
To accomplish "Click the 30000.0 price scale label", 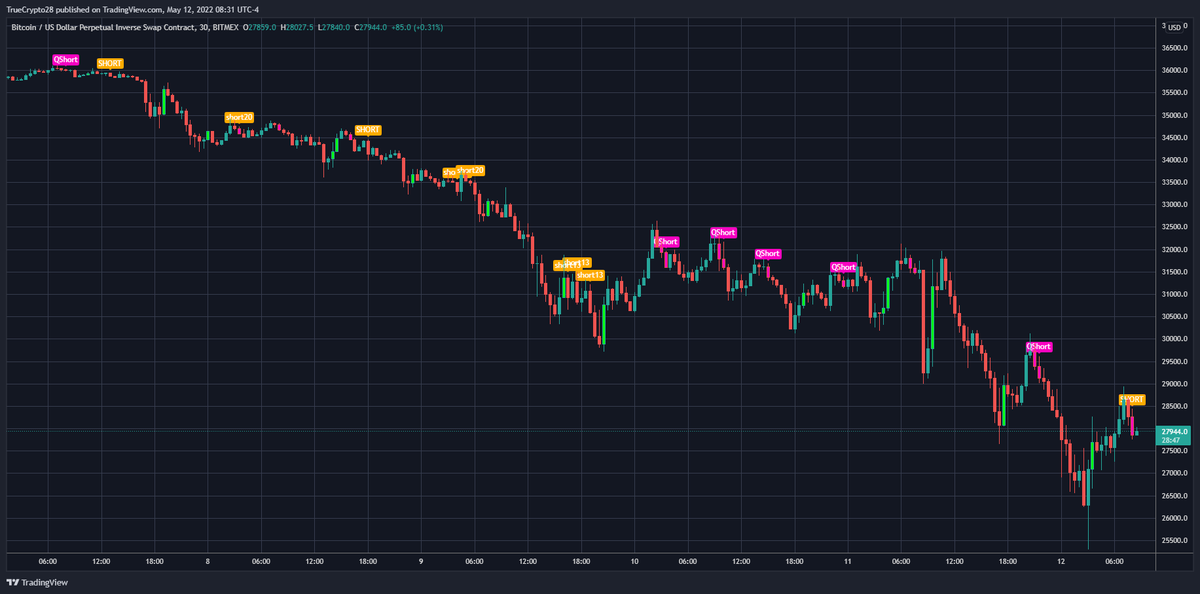I will pos(1174,339).
